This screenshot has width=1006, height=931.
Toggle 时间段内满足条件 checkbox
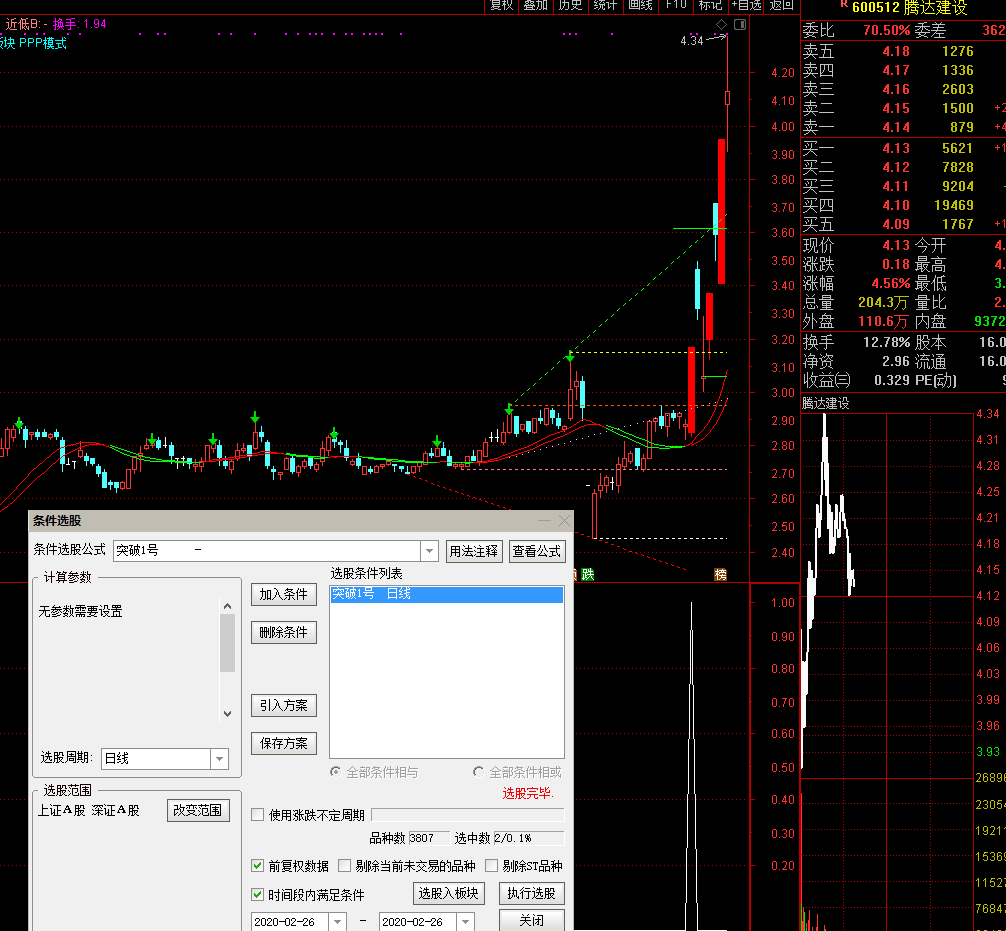tap(258, 894)
